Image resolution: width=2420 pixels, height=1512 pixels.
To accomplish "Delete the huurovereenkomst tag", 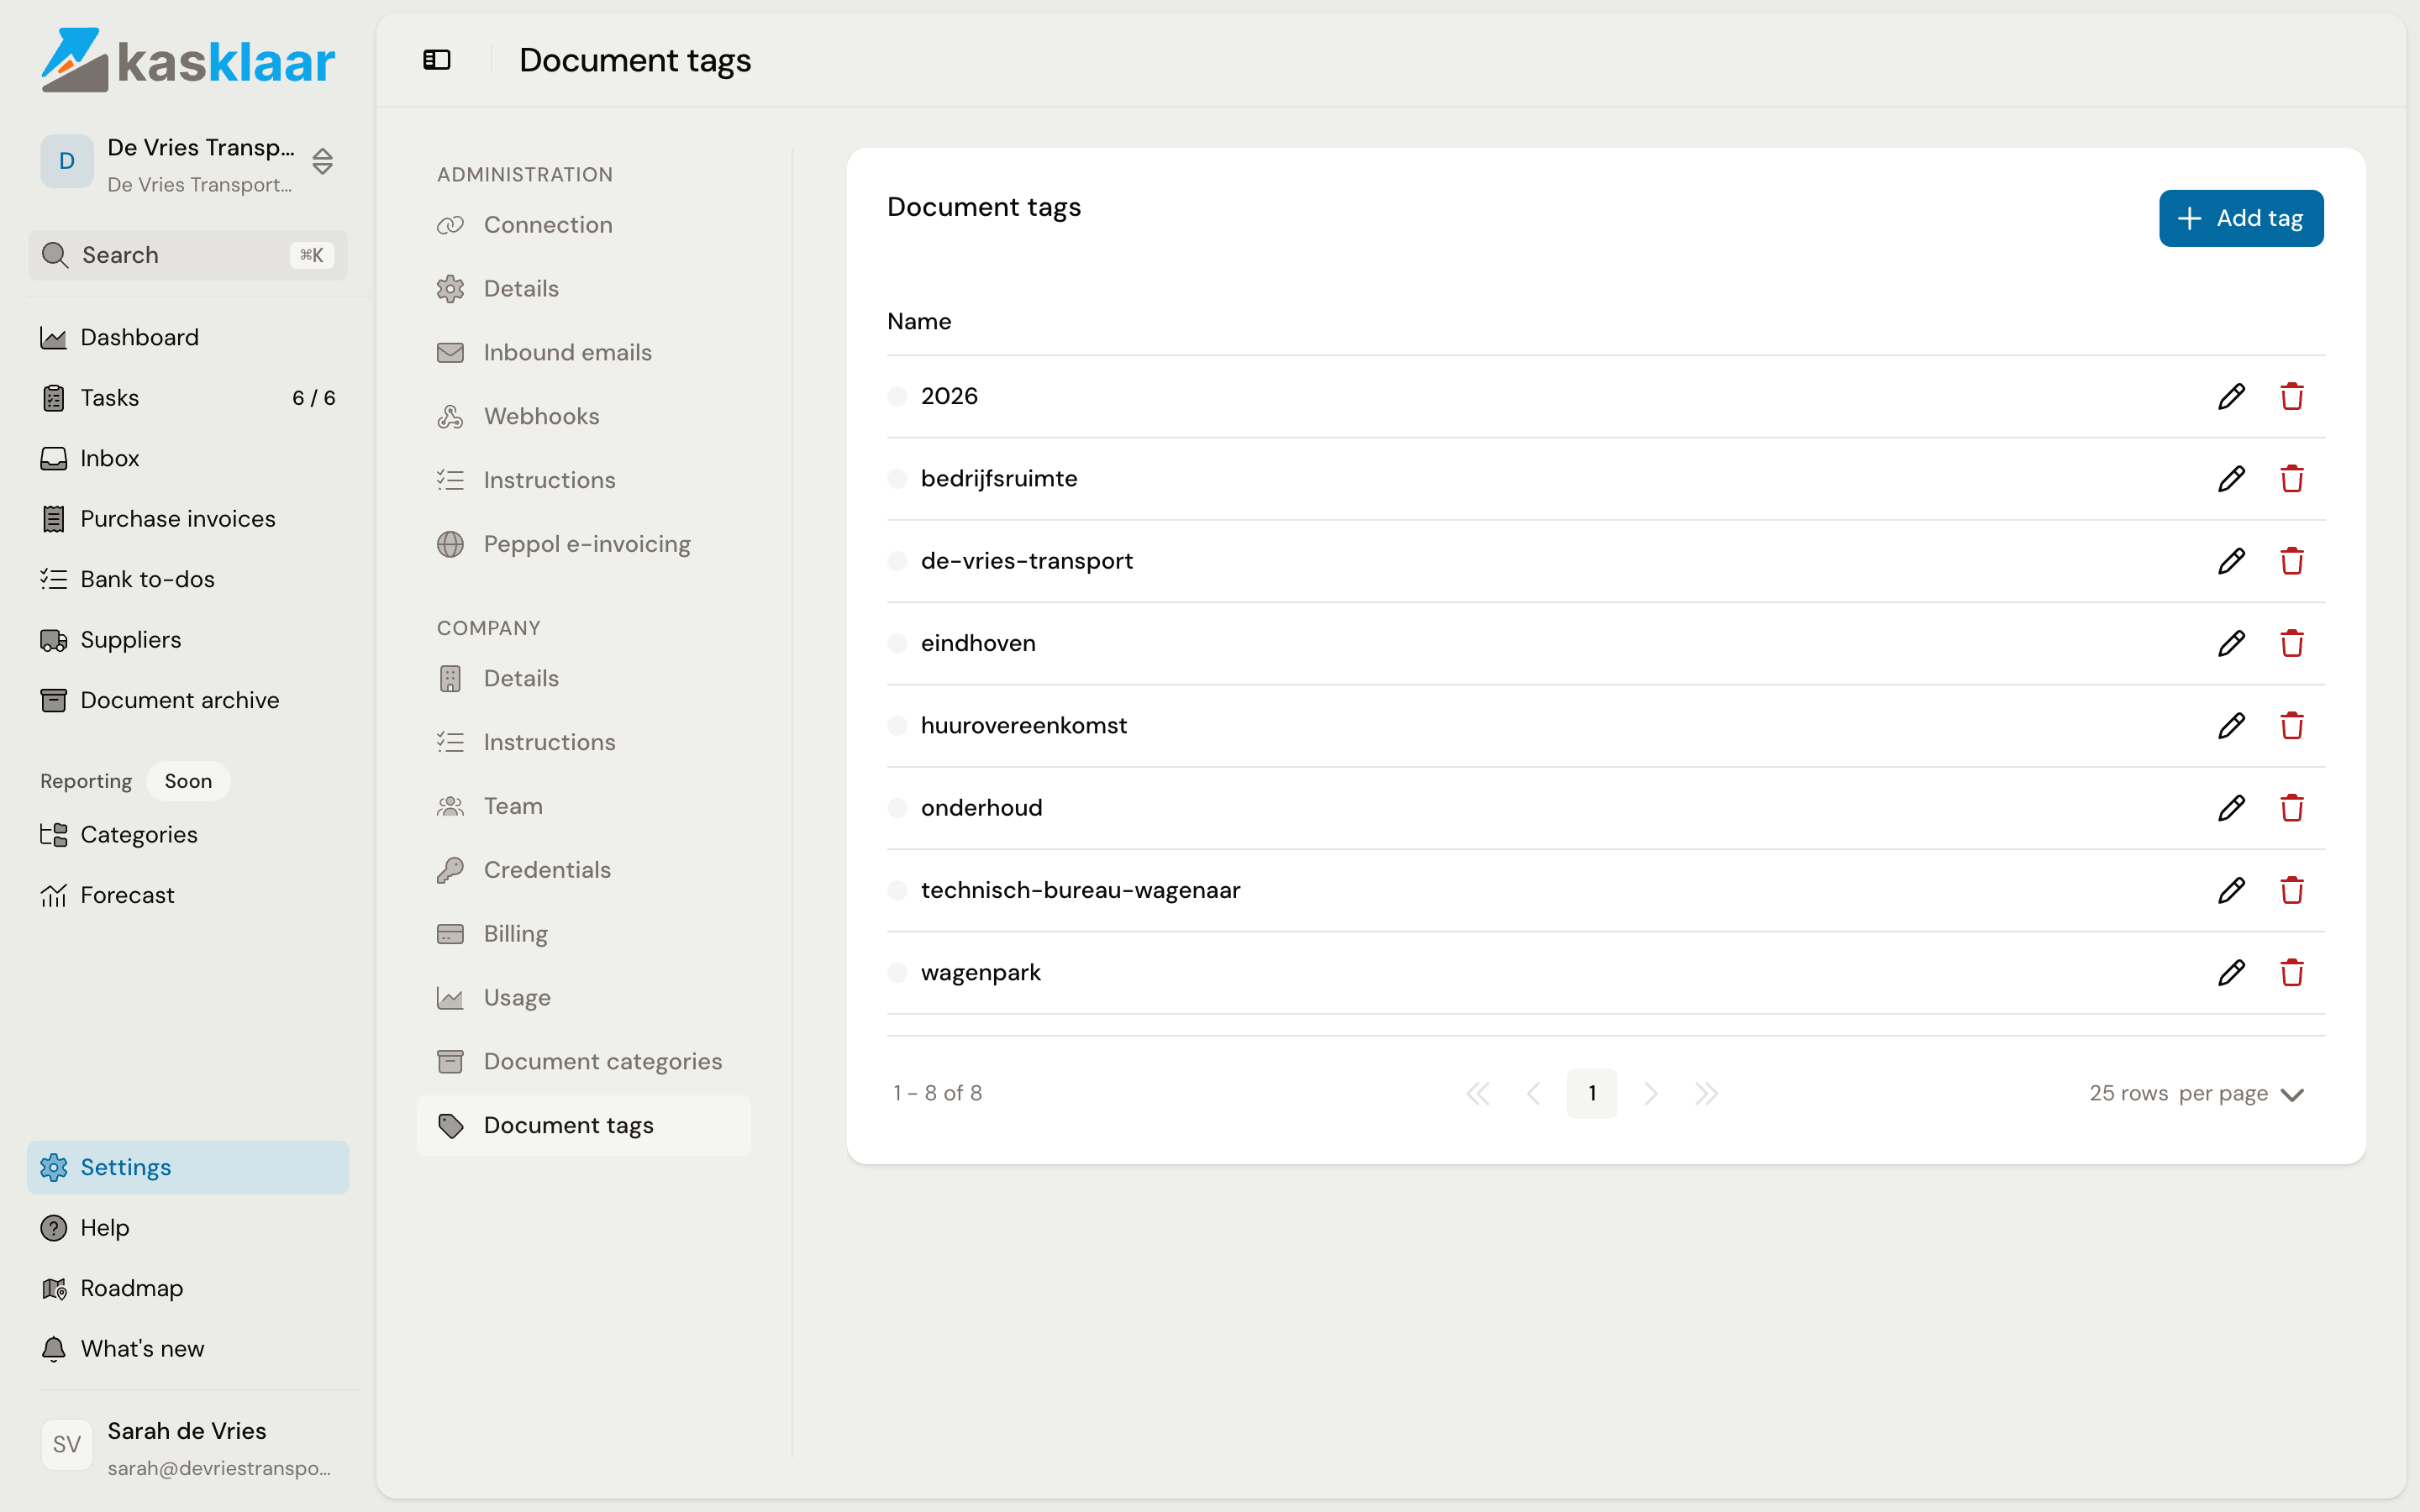I will pos(2292,725).
